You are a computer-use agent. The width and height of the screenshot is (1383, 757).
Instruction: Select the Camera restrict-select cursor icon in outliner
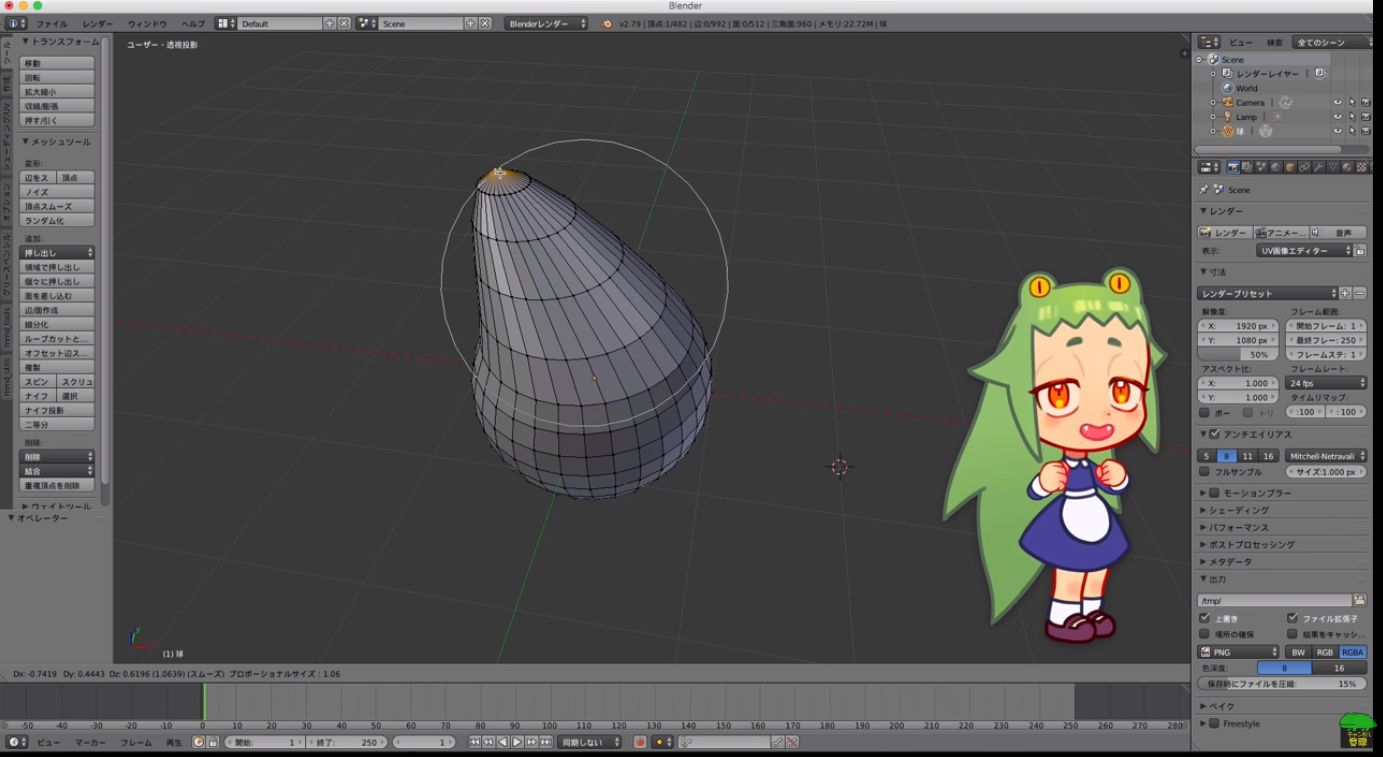pos(1352,102)
